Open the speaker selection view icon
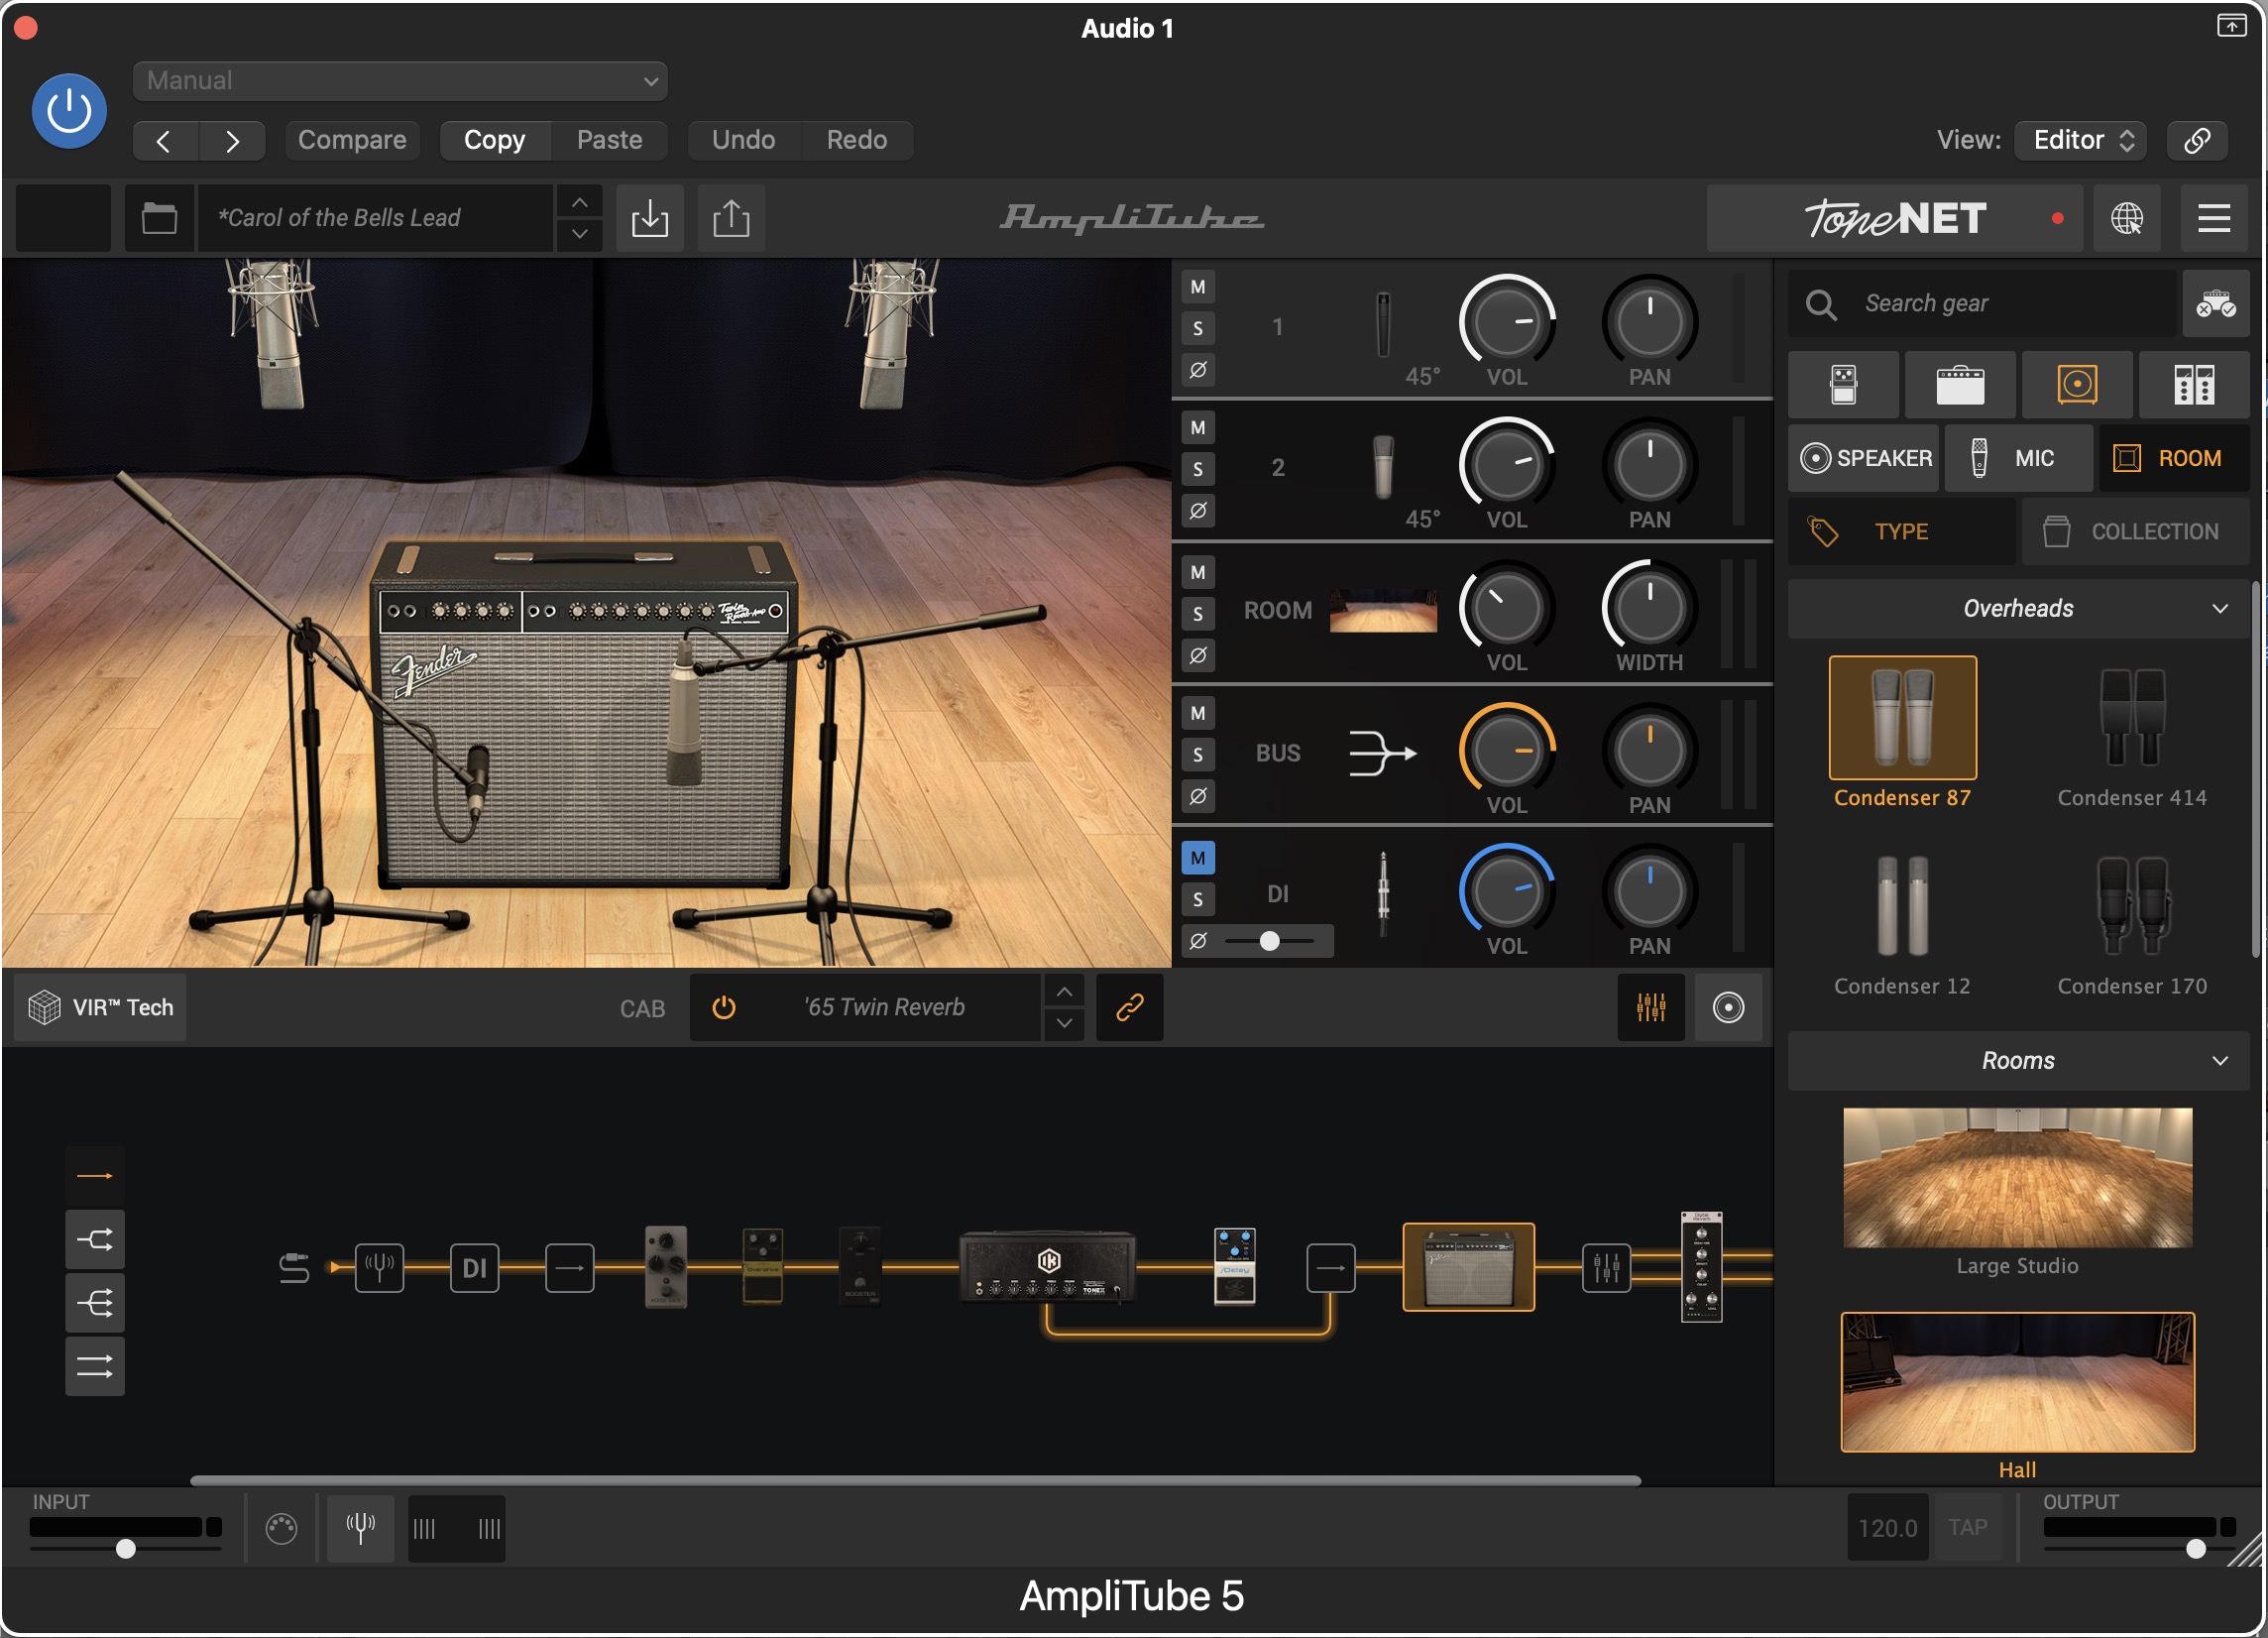Screen dimensions: 2268x1638 tap(1728, 1008)
